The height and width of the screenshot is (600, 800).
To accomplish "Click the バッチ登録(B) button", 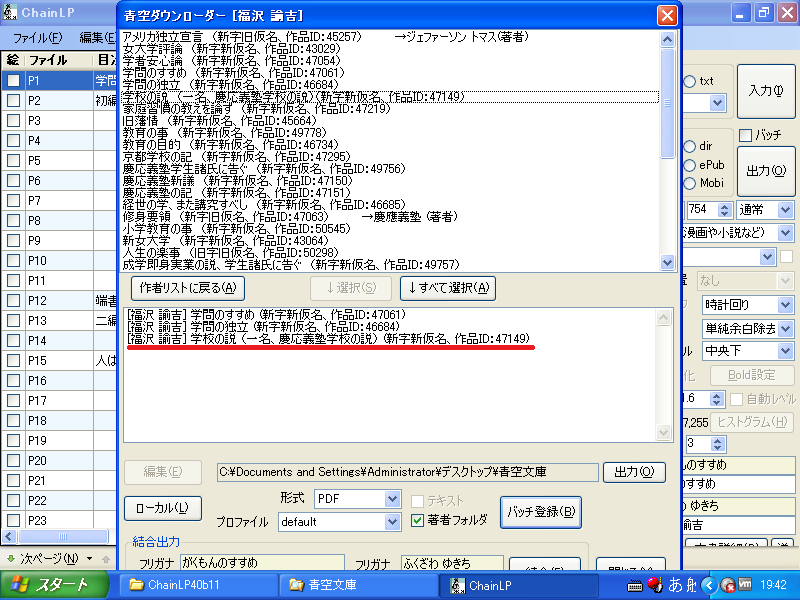I will click(x=541, y=512).
